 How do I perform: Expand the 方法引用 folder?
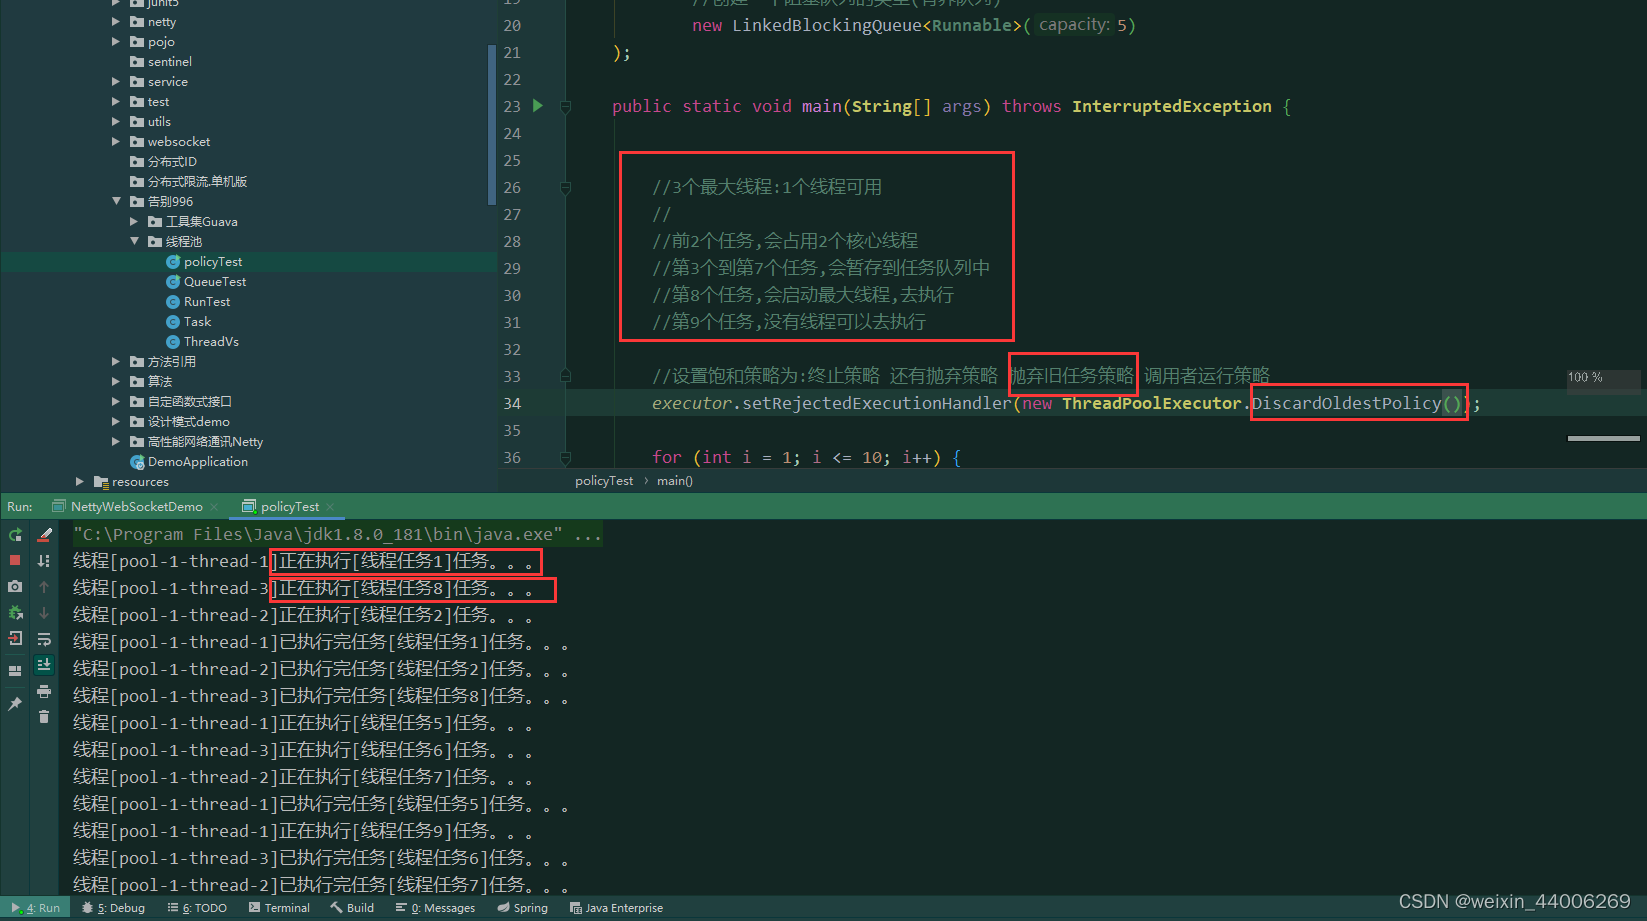click(117, 361)
